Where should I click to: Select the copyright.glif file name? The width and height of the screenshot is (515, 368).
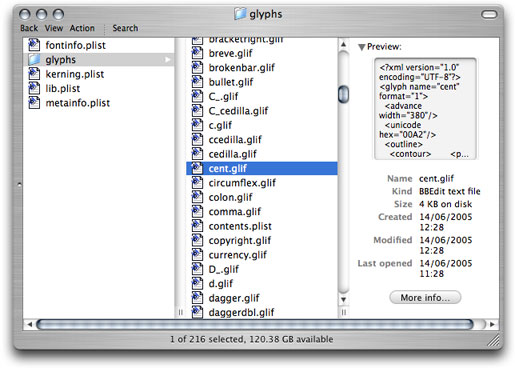[x=240, y=240]
